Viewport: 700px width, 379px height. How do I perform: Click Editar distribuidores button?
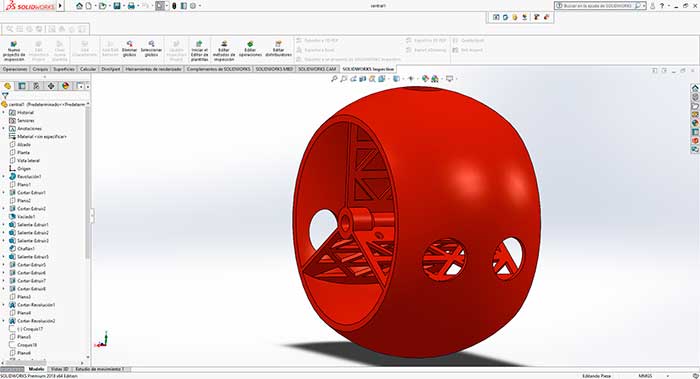[278, 49]
